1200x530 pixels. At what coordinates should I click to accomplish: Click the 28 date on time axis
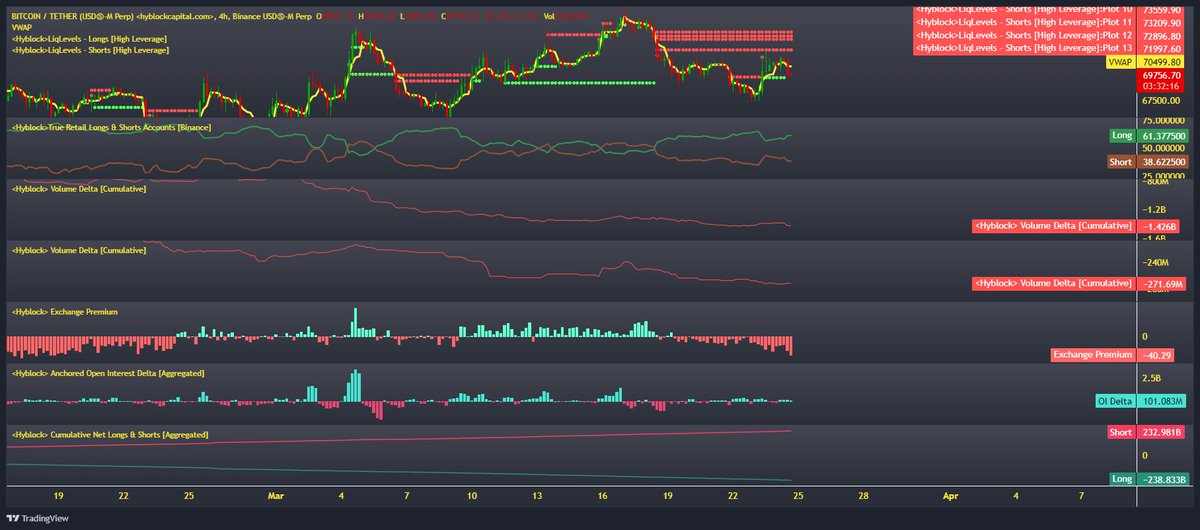(862, 496)
